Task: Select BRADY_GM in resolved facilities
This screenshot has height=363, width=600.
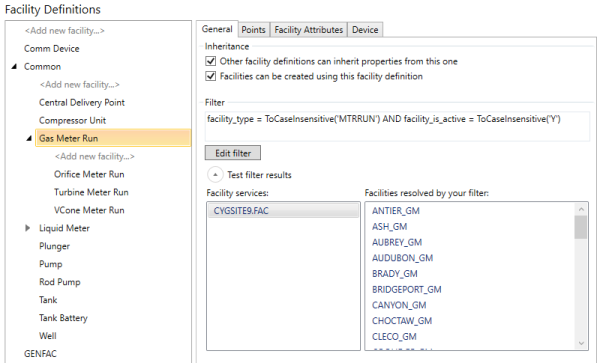Action: (x=395, y=273)
